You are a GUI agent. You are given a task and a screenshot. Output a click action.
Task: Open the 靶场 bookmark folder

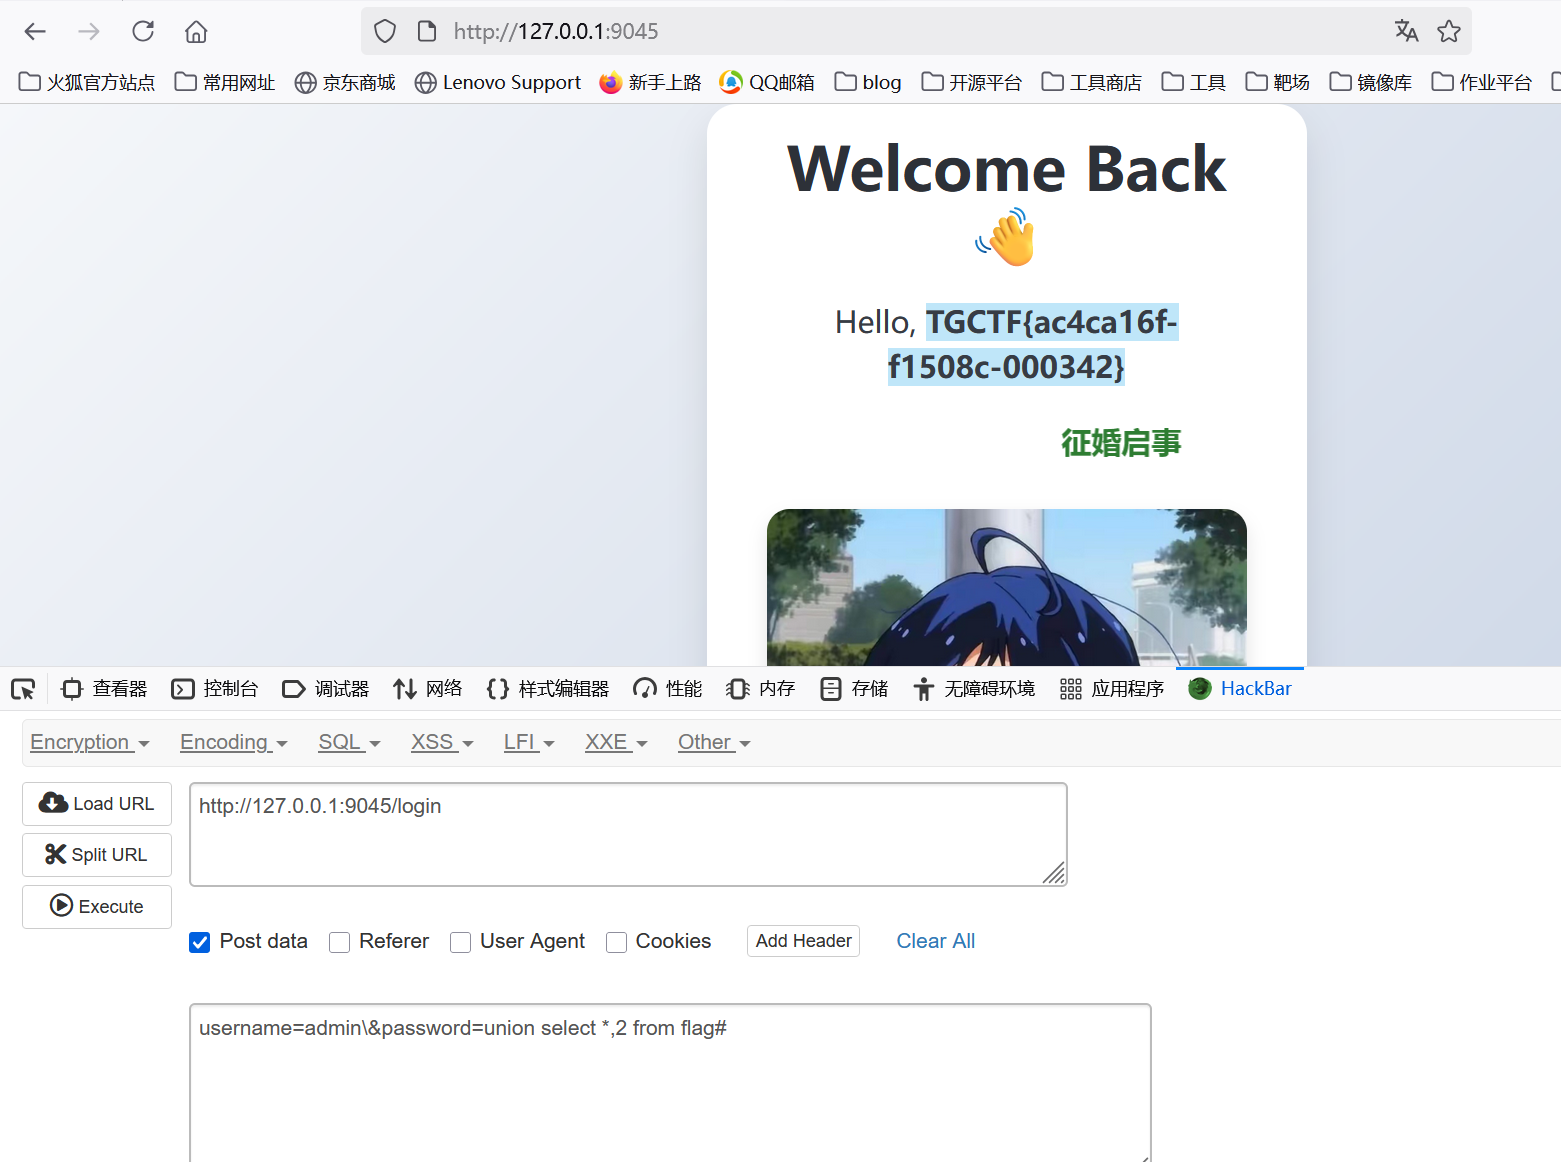[1277, 82]
